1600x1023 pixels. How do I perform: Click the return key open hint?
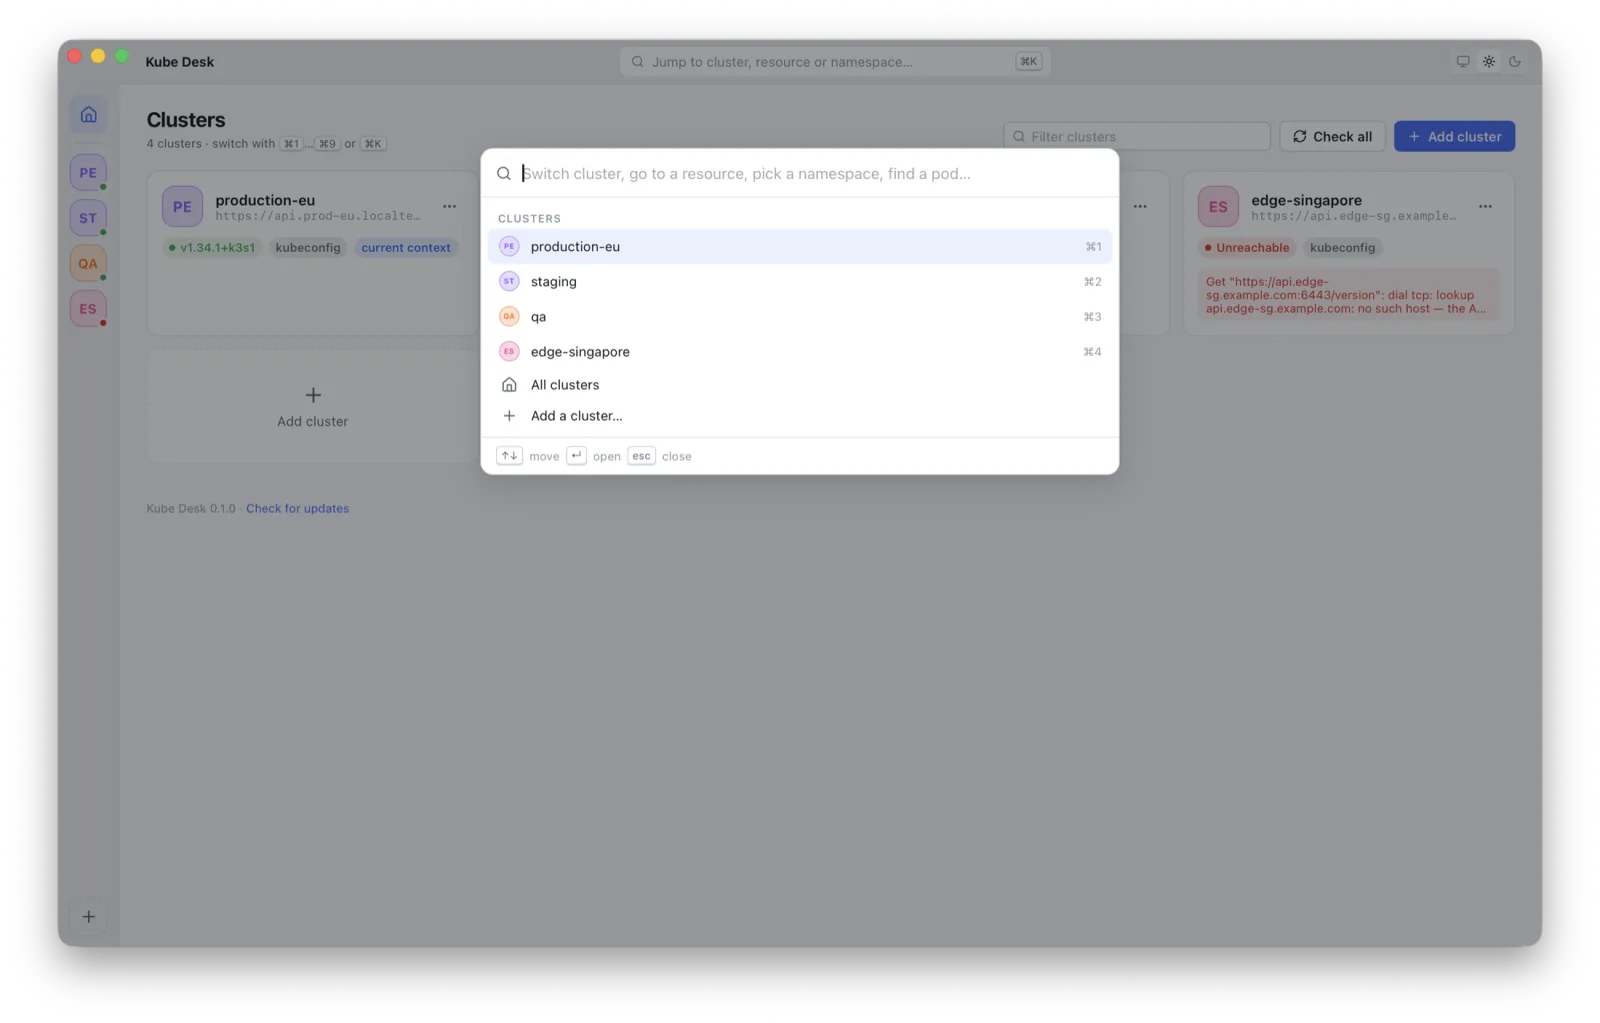pyautogui.click(x=576, y=456)
